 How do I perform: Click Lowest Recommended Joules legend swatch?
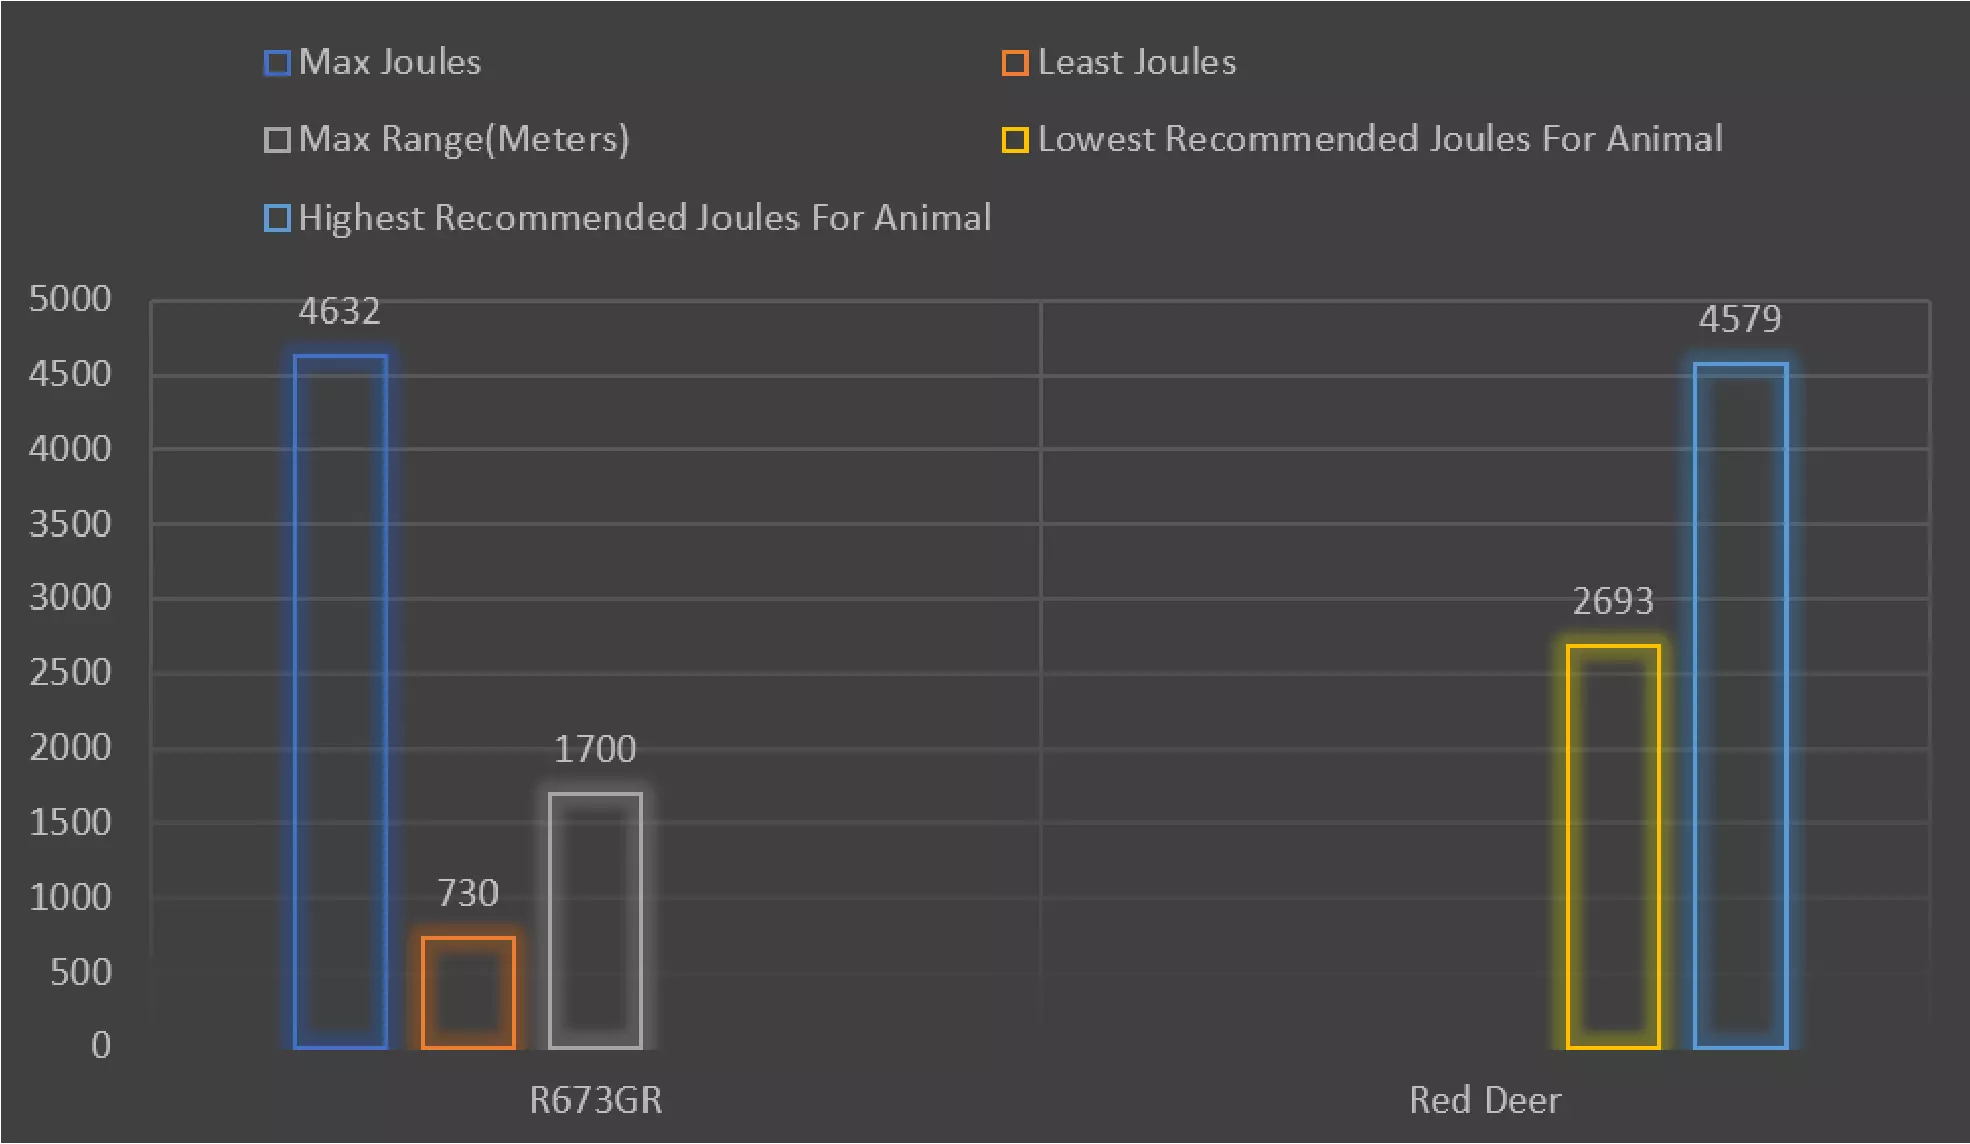pyautogui.click(x=1015, y=140)
